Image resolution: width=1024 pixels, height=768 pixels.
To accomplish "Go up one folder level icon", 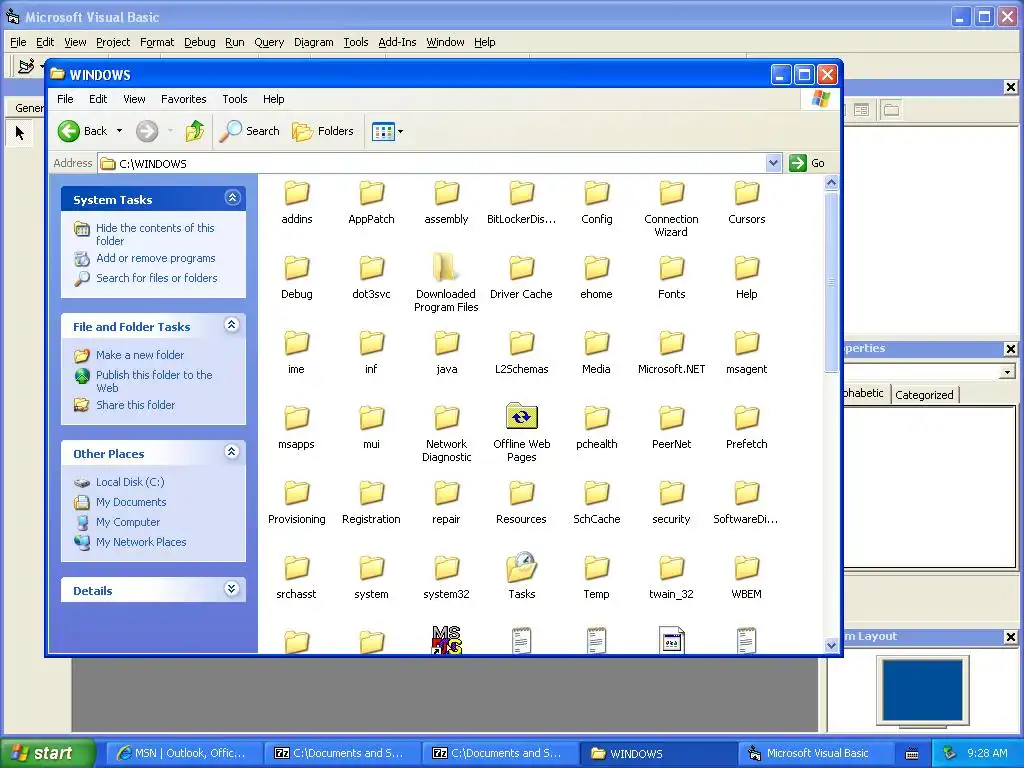I will tap(195, 131).
